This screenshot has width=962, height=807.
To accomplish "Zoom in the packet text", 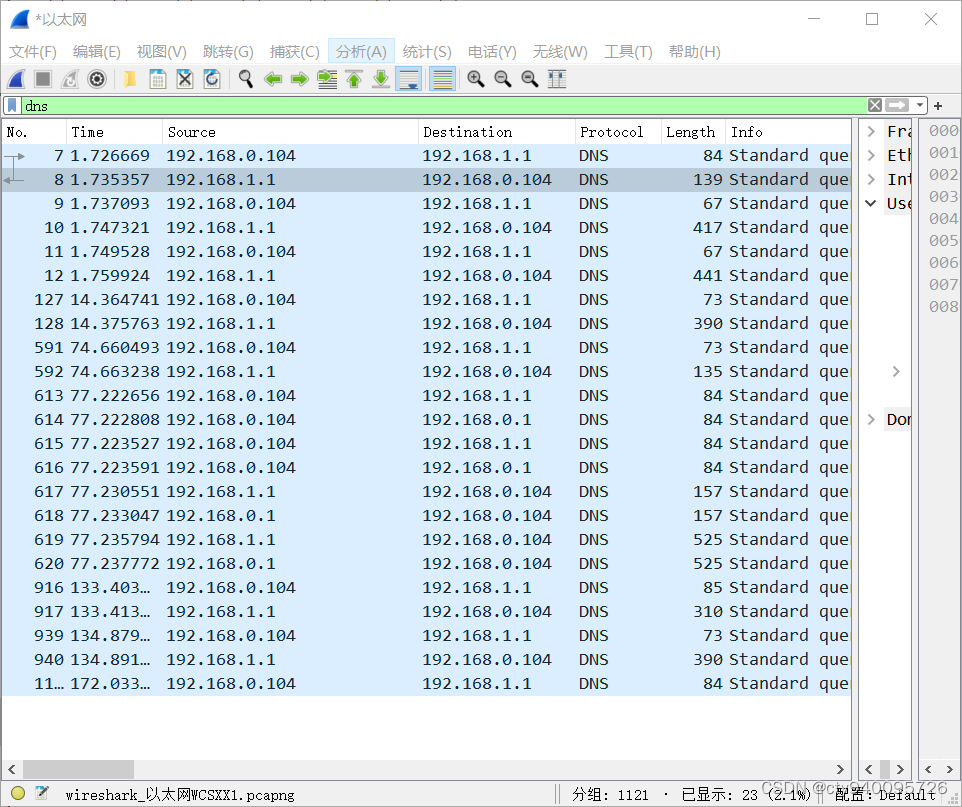I will 475,79.
